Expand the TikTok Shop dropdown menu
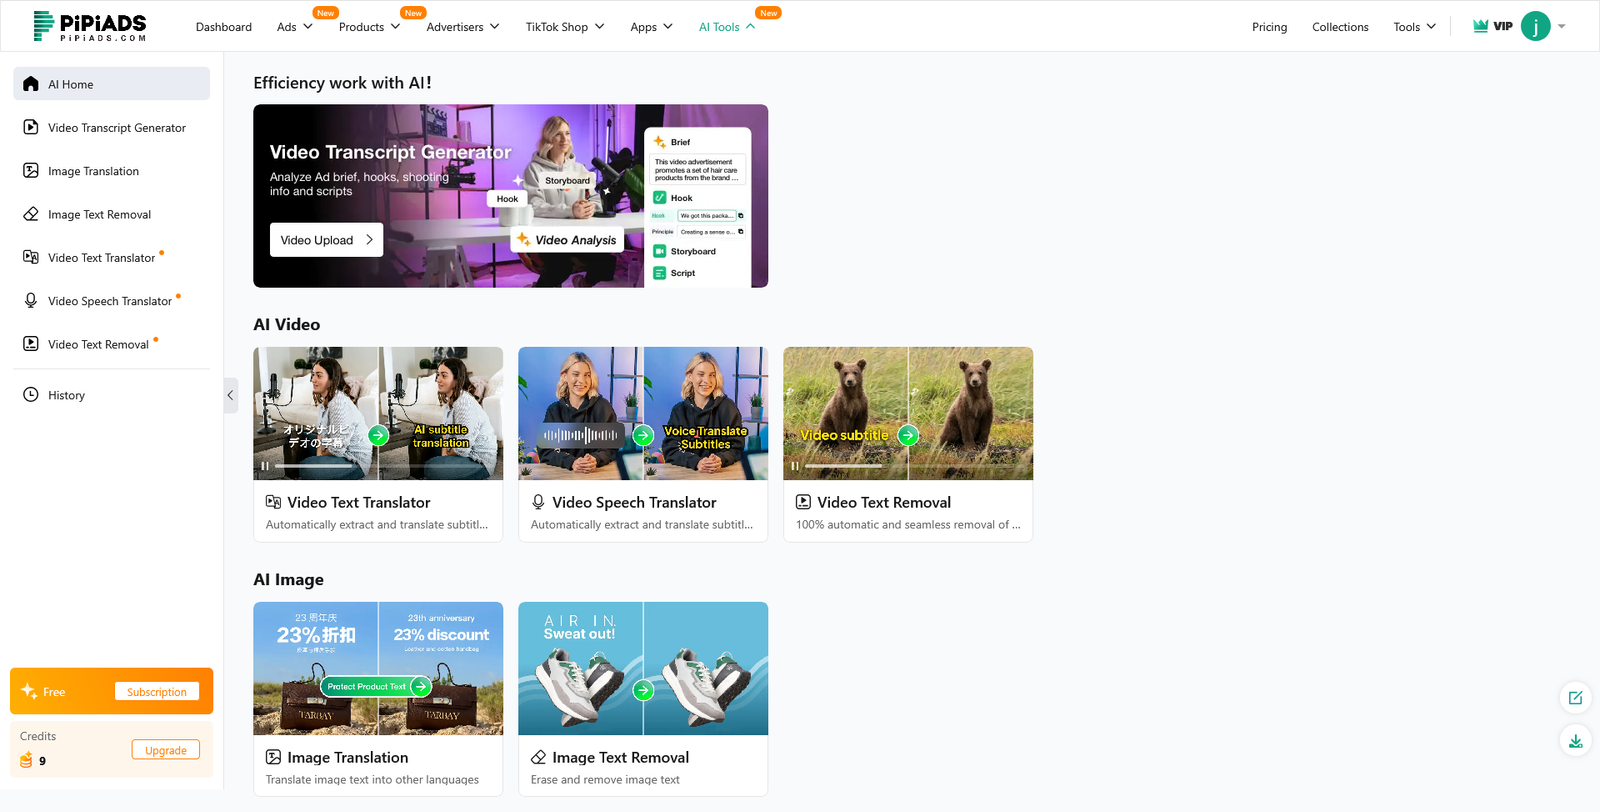The height and width of the screenshot is (812, 1600). click(565, 27)
